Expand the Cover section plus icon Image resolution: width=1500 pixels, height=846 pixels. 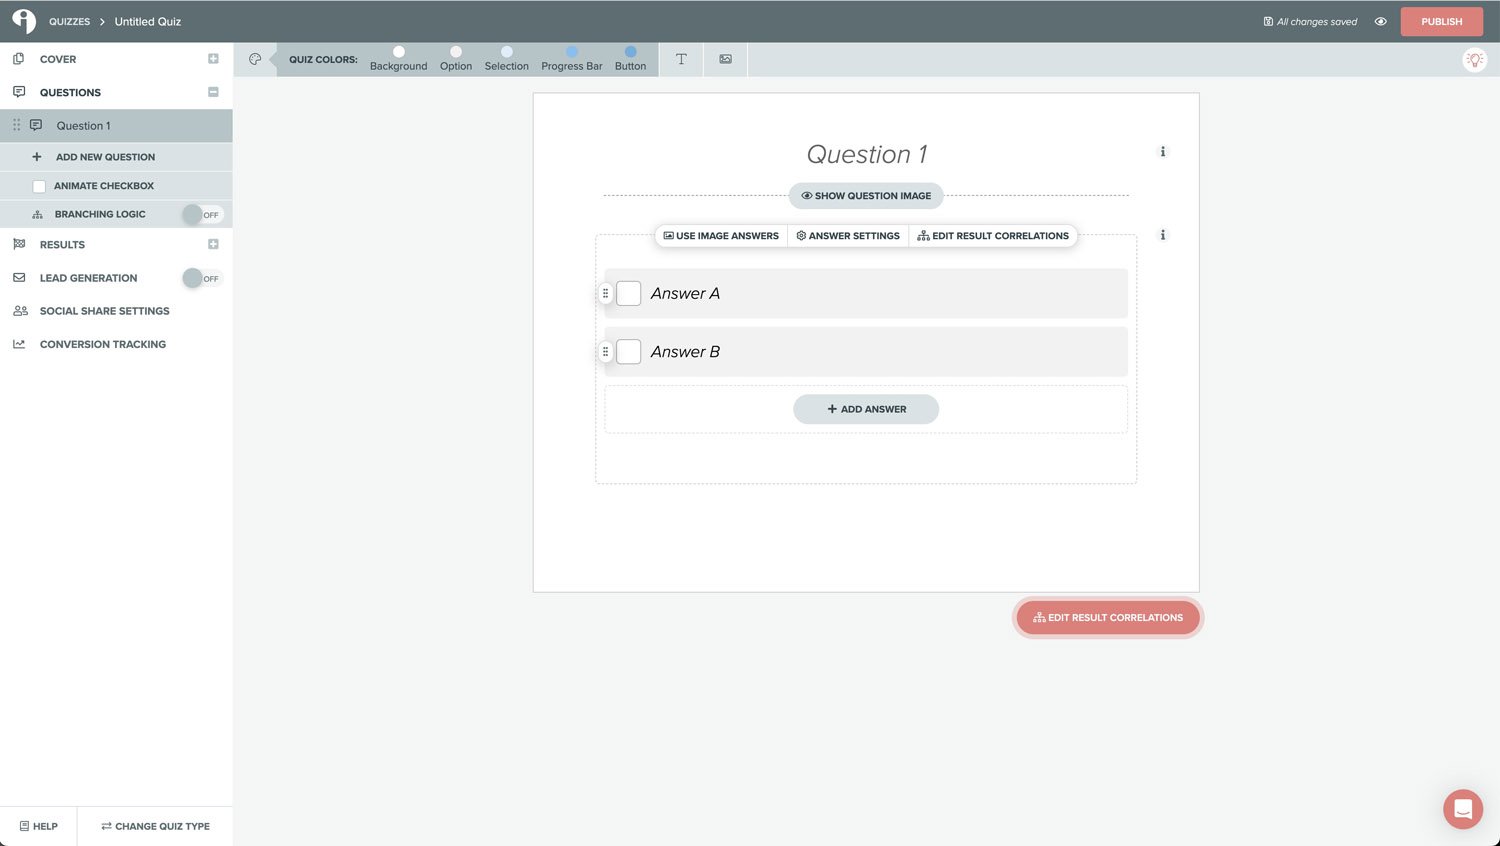pyautogui.click(x=213, y=59)
